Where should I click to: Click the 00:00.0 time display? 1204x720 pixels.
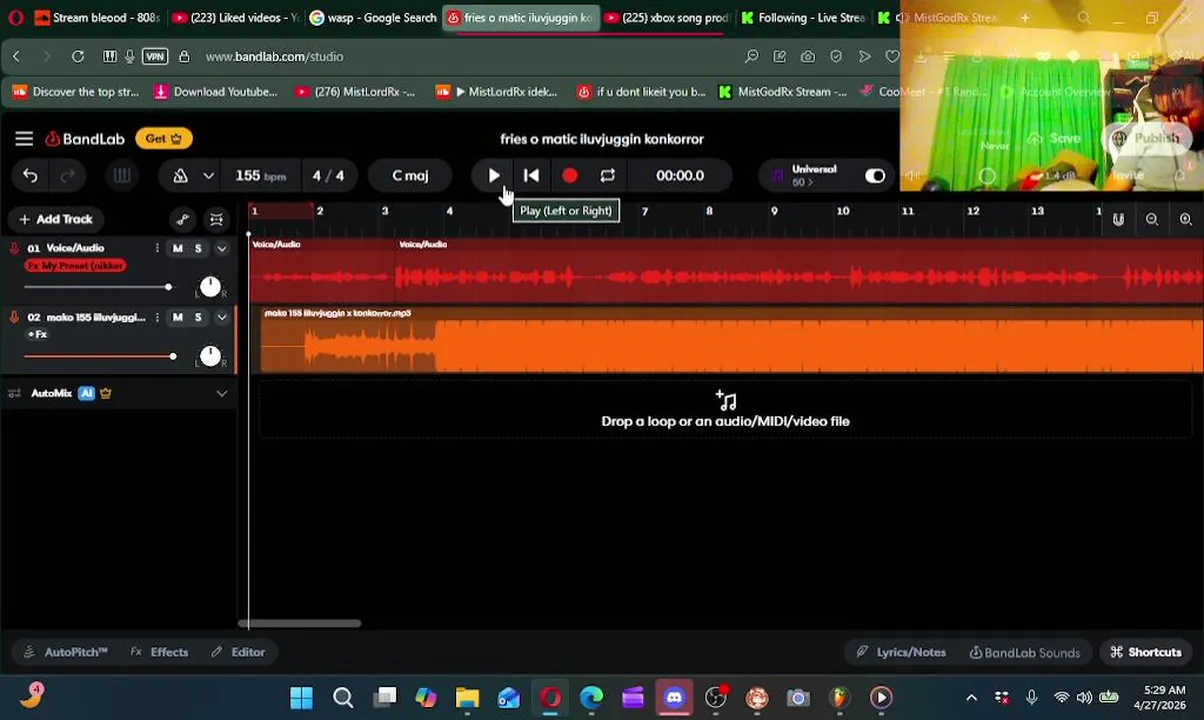pyautogui.click(x=680, y=176)
